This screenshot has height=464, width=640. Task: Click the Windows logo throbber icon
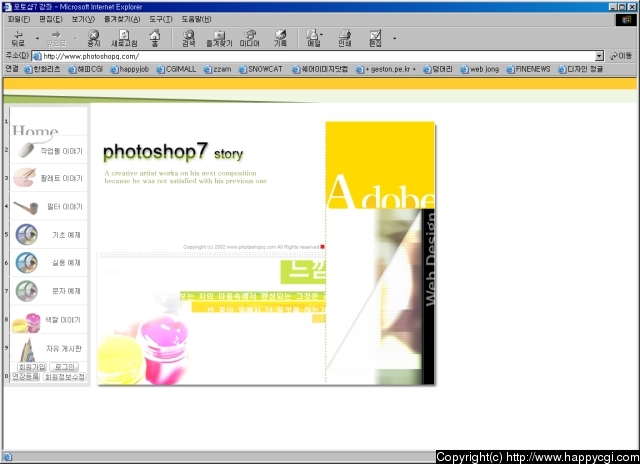[626, 19]
